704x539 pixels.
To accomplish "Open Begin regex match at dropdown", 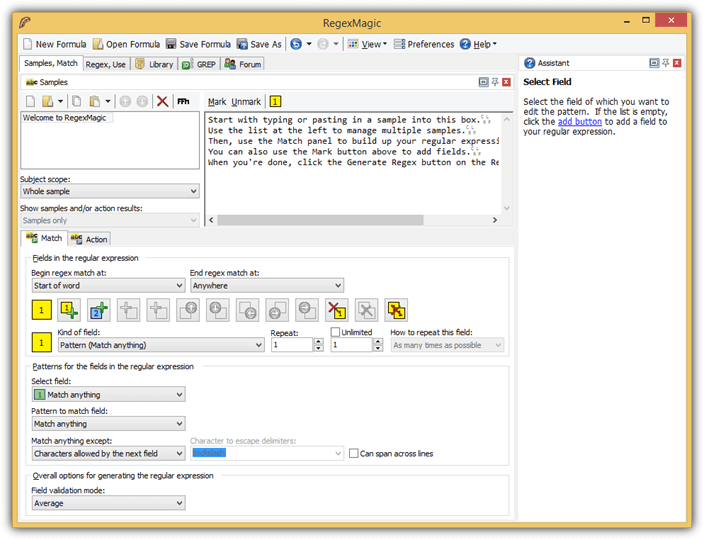I will [x=108, y=286].
